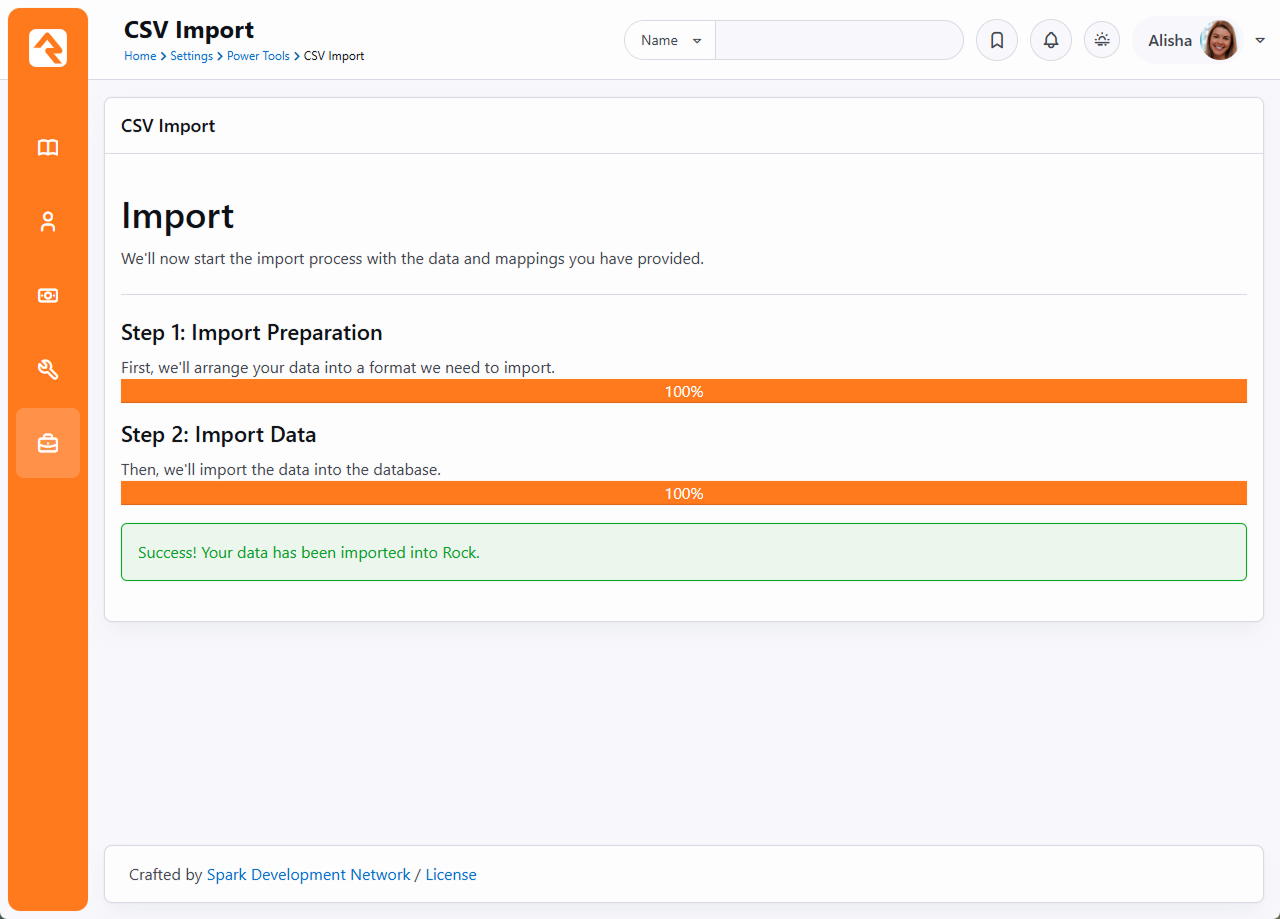Image resolution: width=1280 pixels, height=919 pixels.
Task: Open the Intranet book icon in sidebar
Action: coord(48,148)
